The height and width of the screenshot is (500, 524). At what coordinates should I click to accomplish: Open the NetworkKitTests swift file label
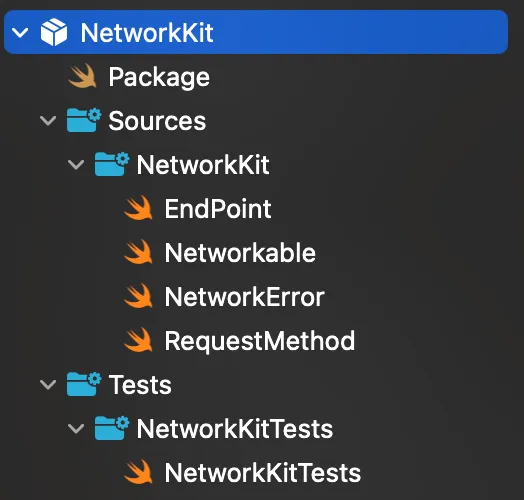coord(263,473)
